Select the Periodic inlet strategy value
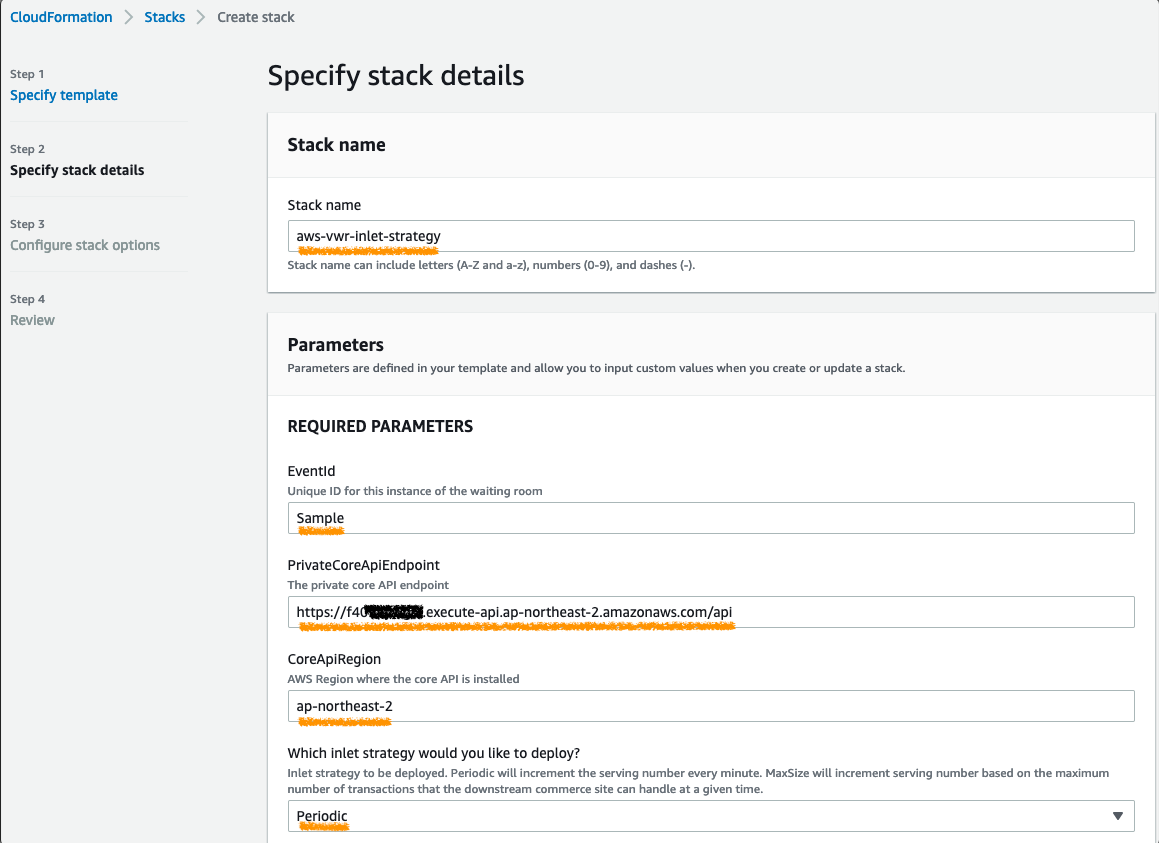This screenshot has width=1159, height=843. pos(322,816)
